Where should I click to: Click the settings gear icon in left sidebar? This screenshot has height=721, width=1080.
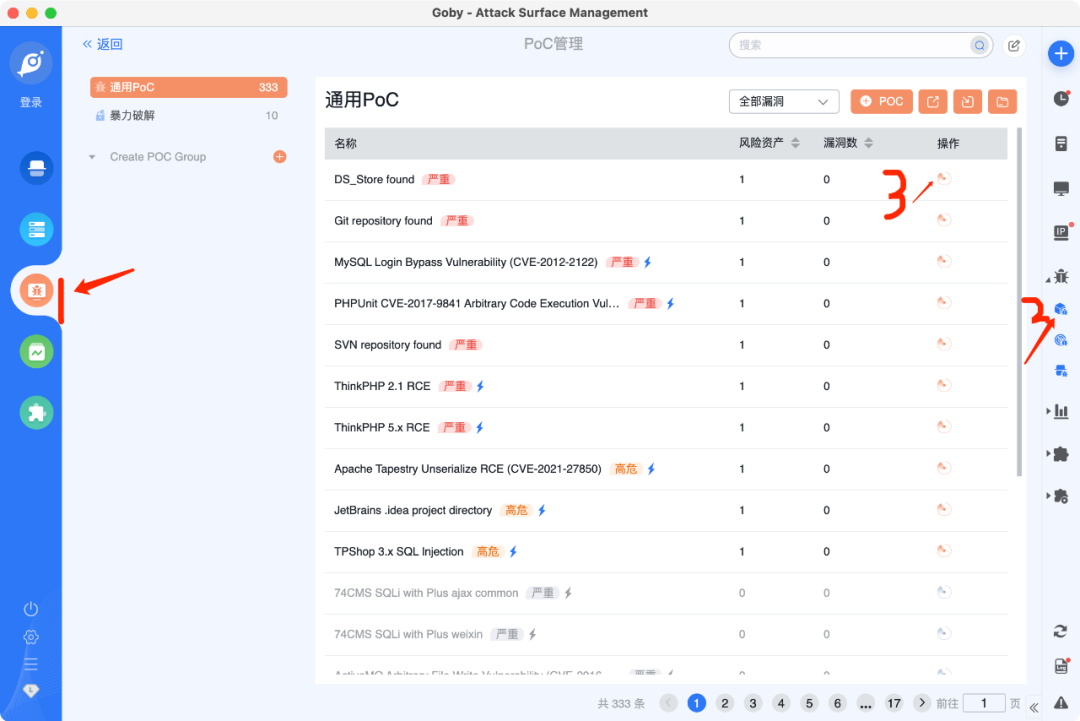[x=30, y=636]
